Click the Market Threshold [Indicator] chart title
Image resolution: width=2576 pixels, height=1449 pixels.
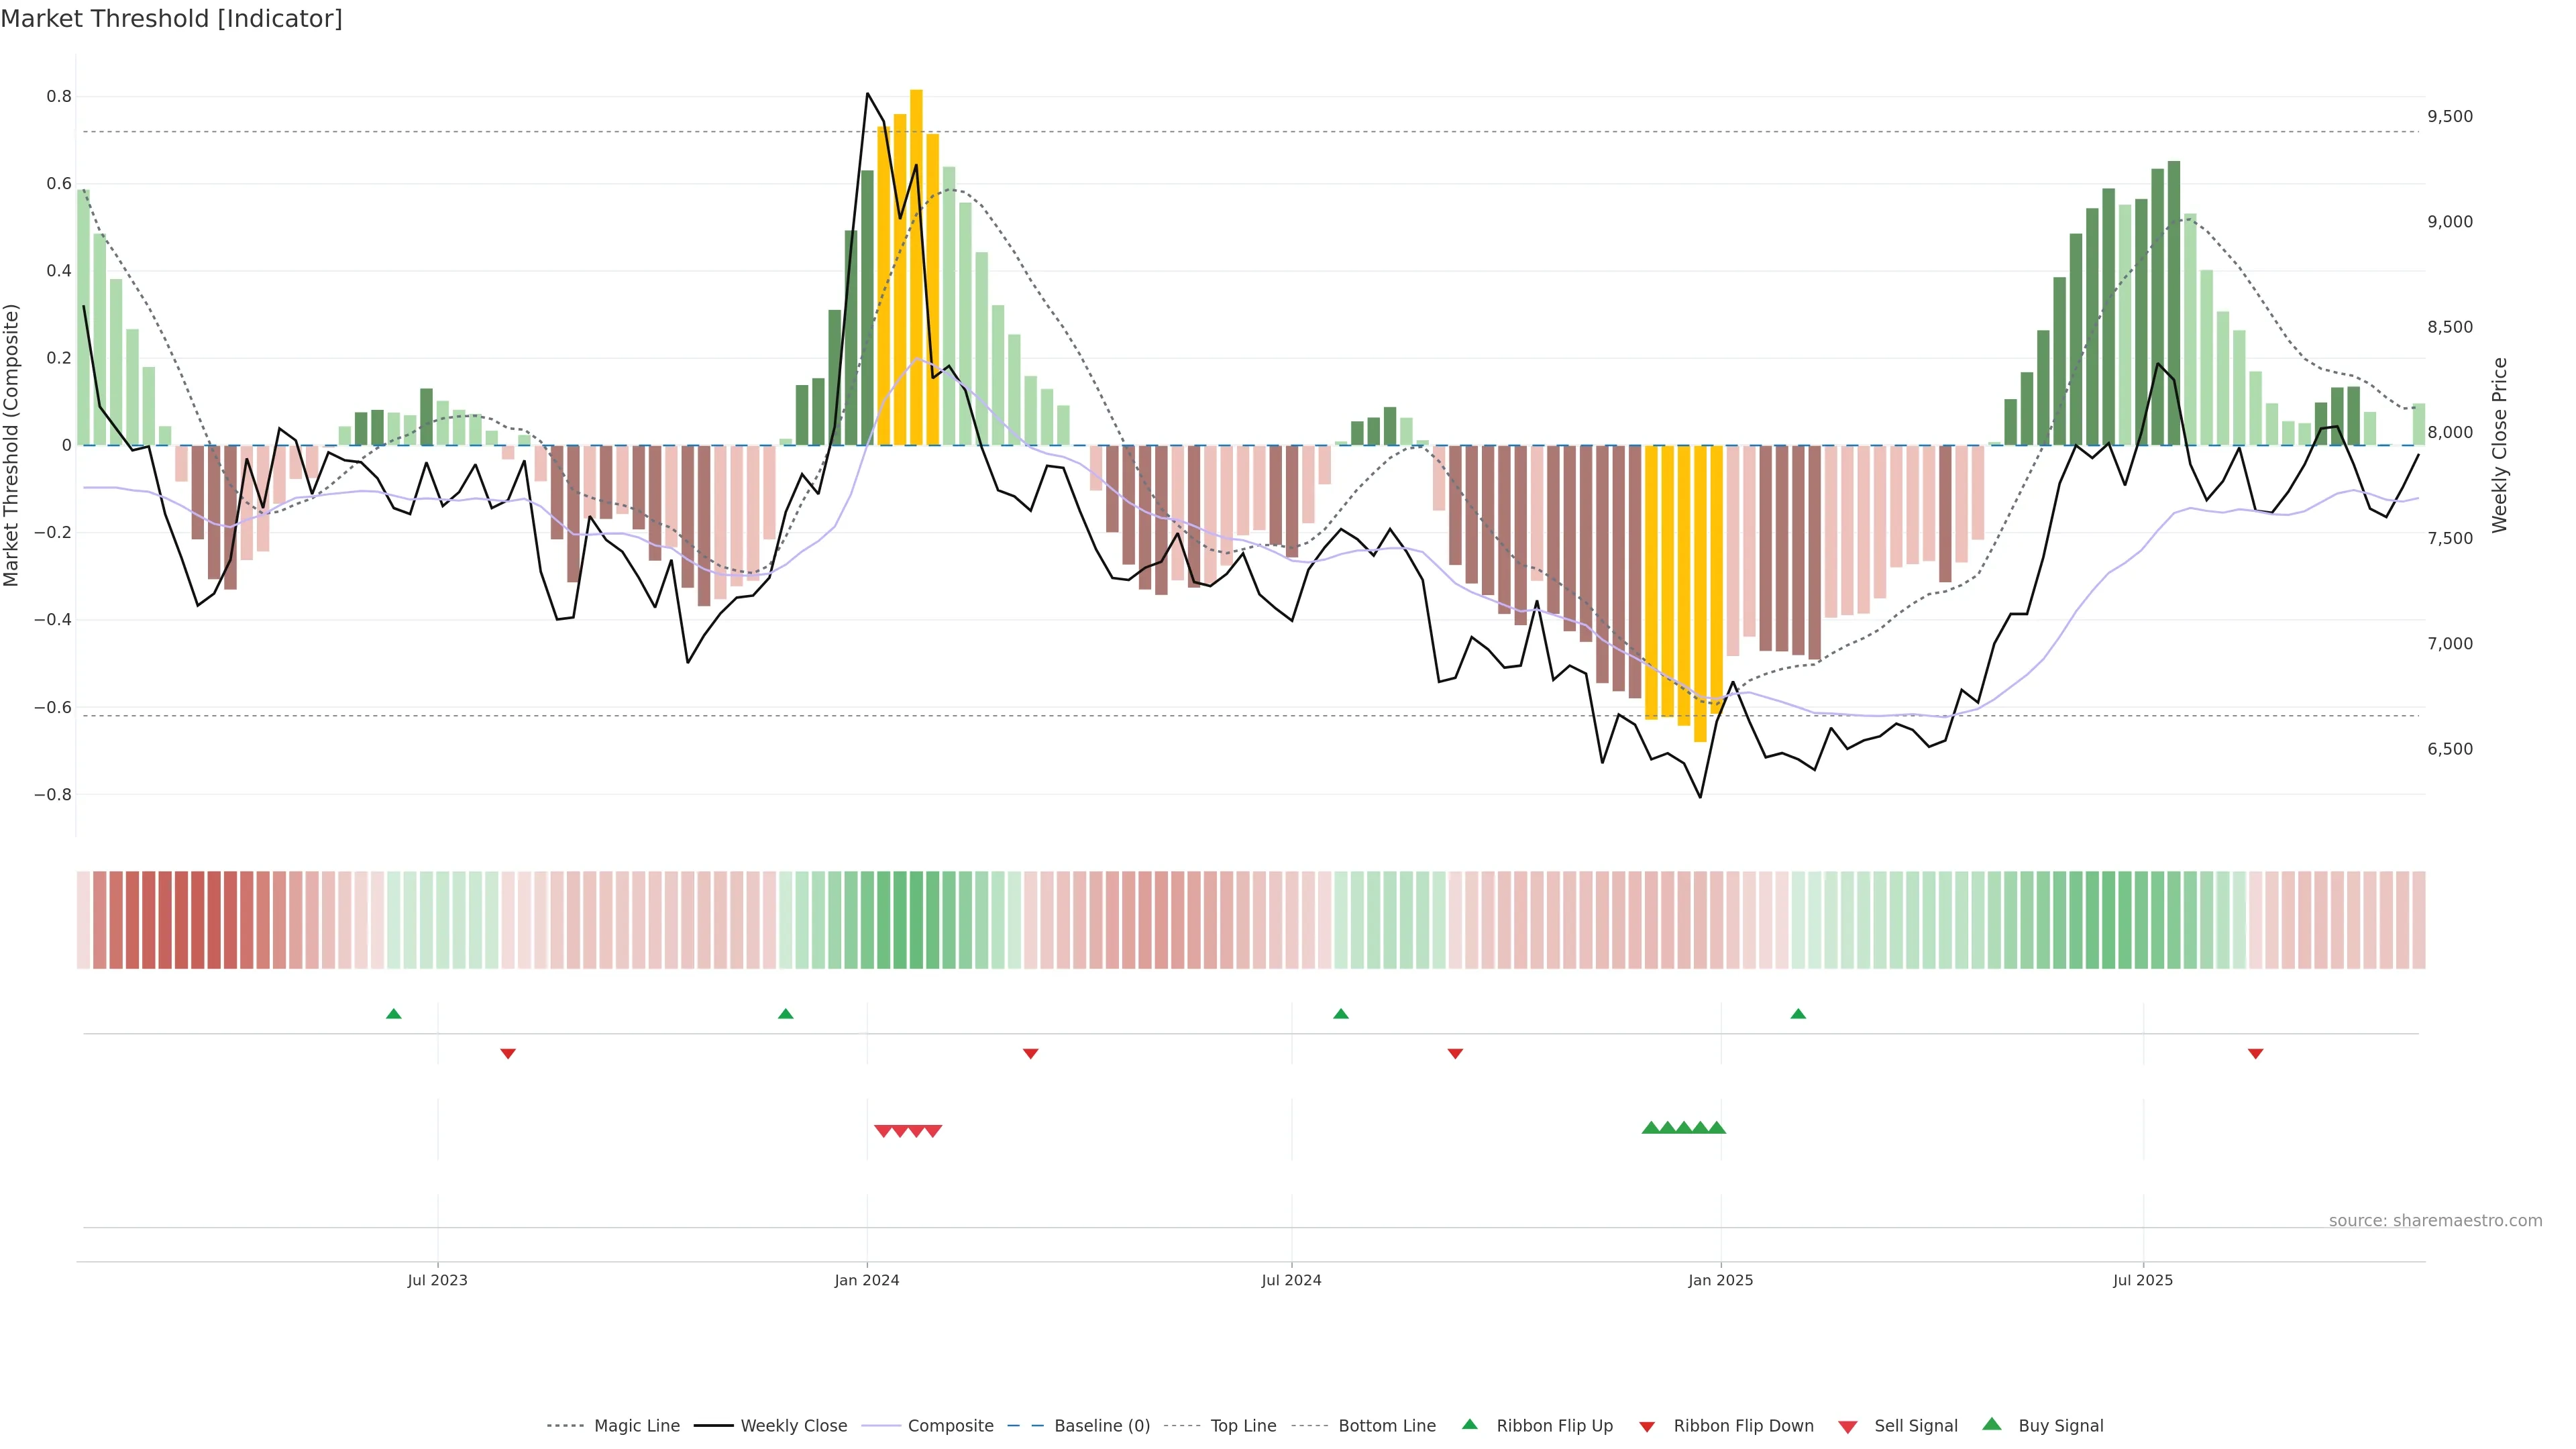(x=171, y=19)
